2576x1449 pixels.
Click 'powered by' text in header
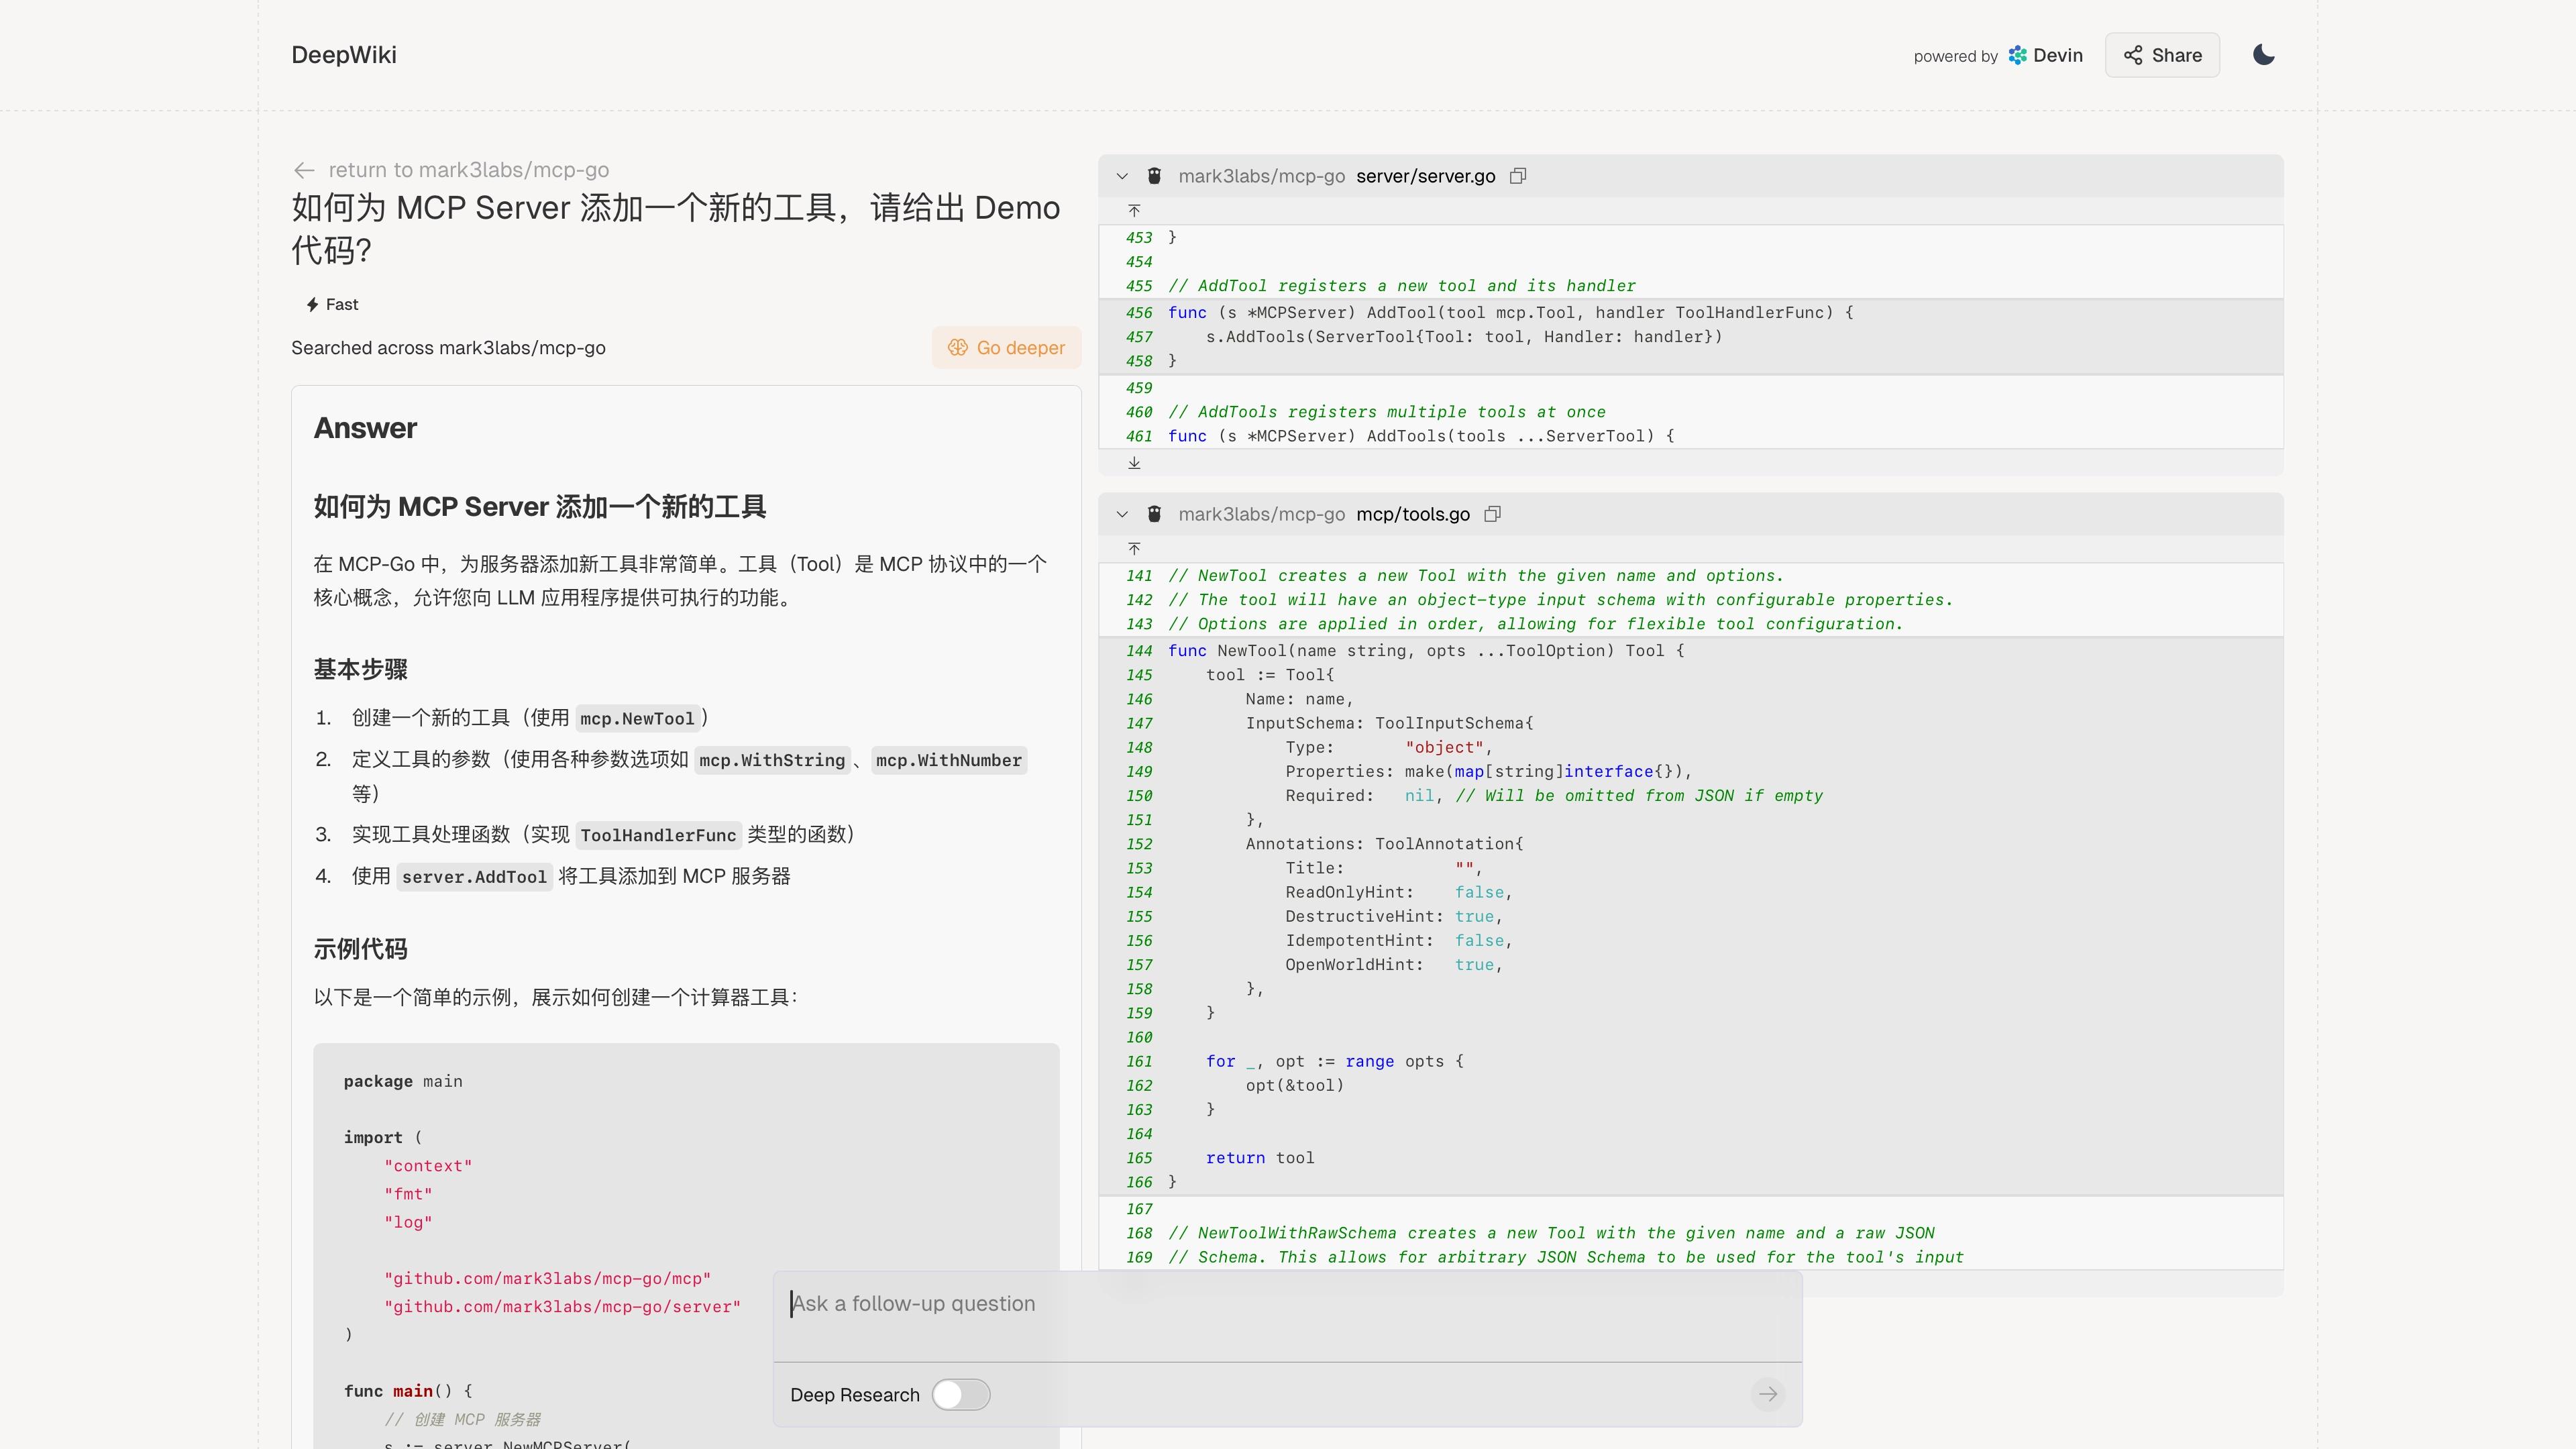click(1955, 56)
